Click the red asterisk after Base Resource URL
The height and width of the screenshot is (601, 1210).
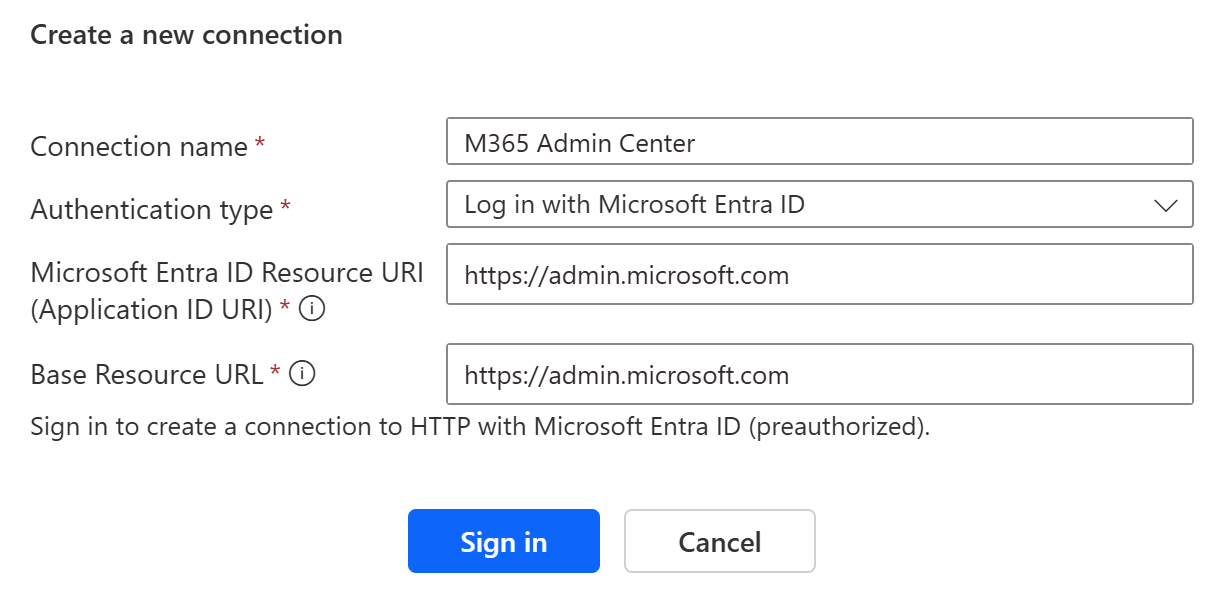(275, 373)
